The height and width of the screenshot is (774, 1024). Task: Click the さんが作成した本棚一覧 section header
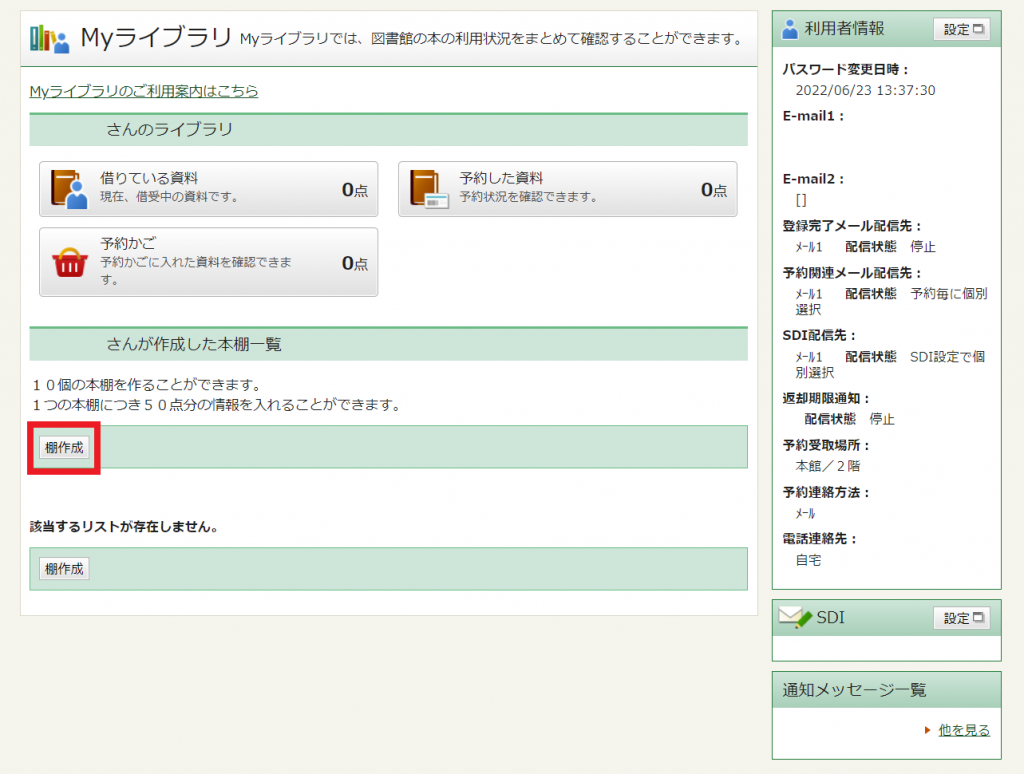(194, 344)
